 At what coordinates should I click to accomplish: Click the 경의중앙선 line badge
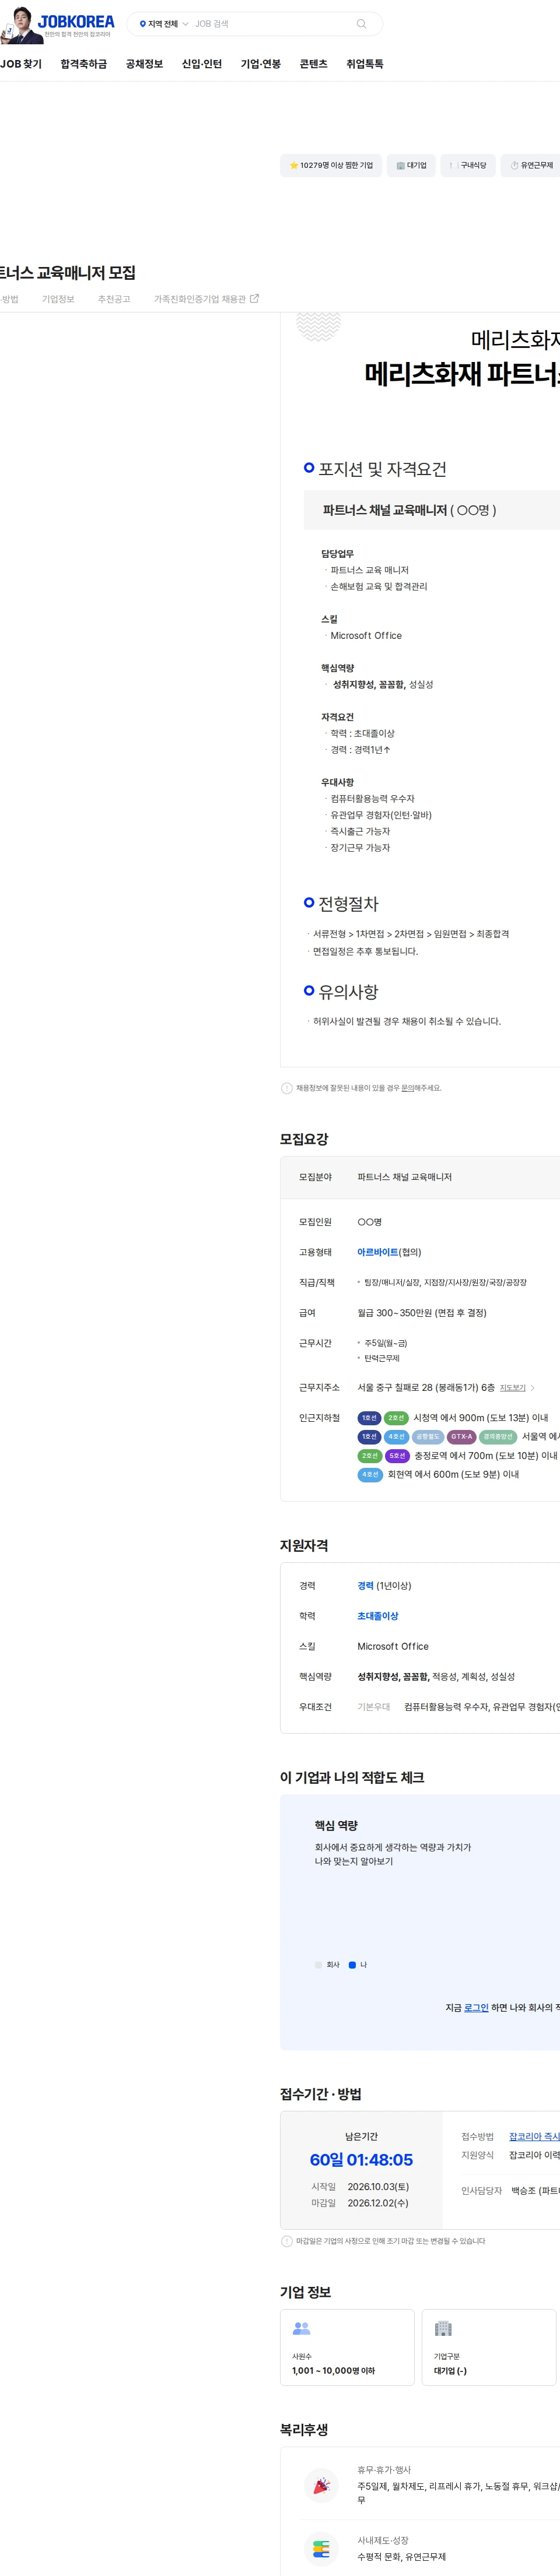pos(498,1437)
